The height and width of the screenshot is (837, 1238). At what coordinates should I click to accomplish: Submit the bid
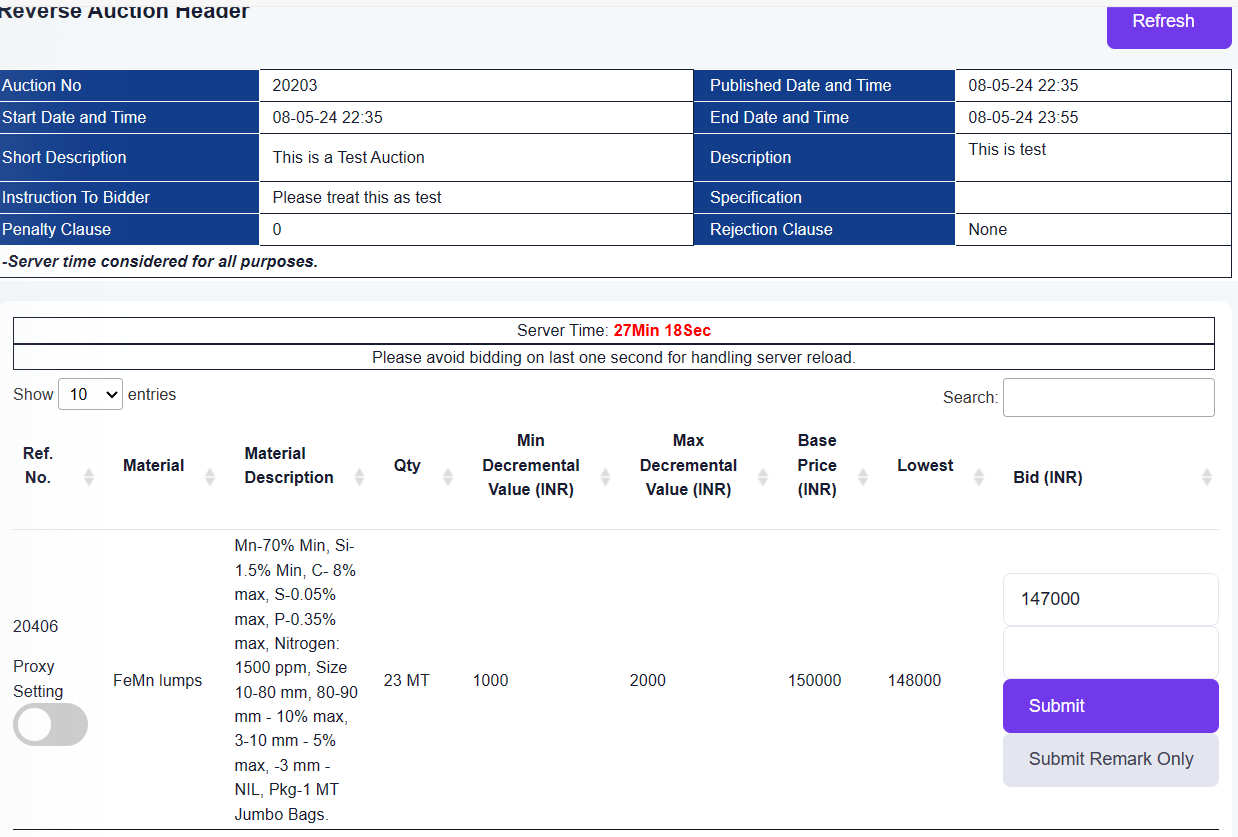point(1110,706)
